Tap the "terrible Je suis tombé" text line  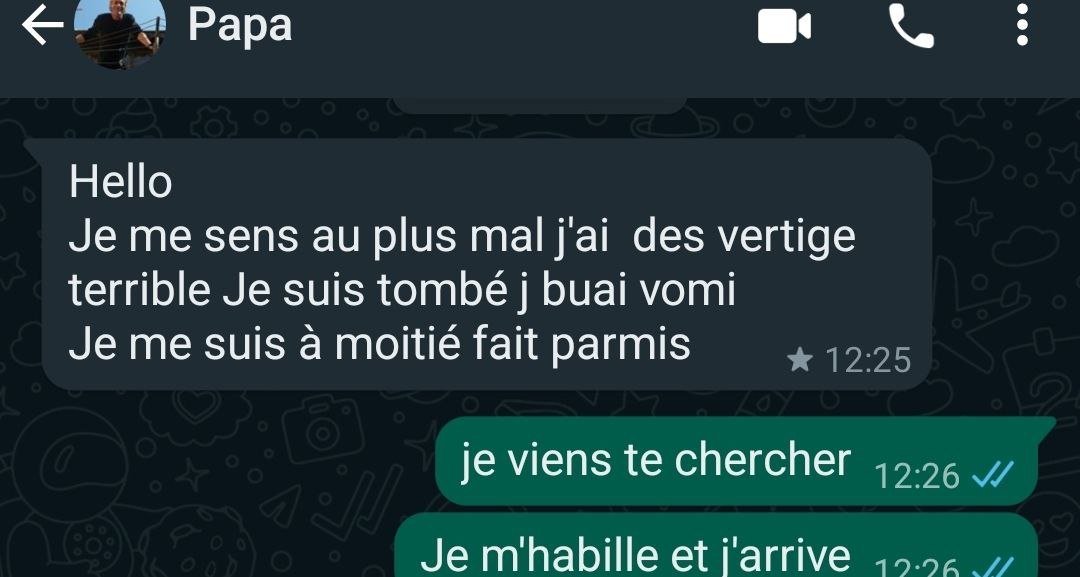click(402, 290)
